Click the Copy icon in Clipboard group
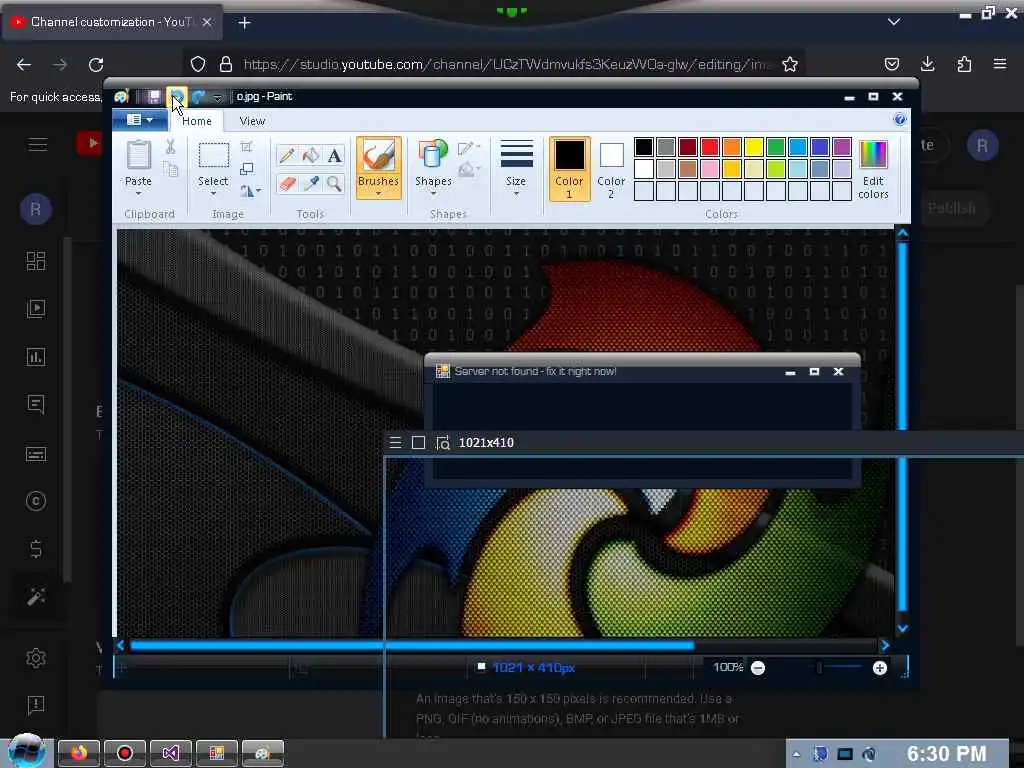 170,170
